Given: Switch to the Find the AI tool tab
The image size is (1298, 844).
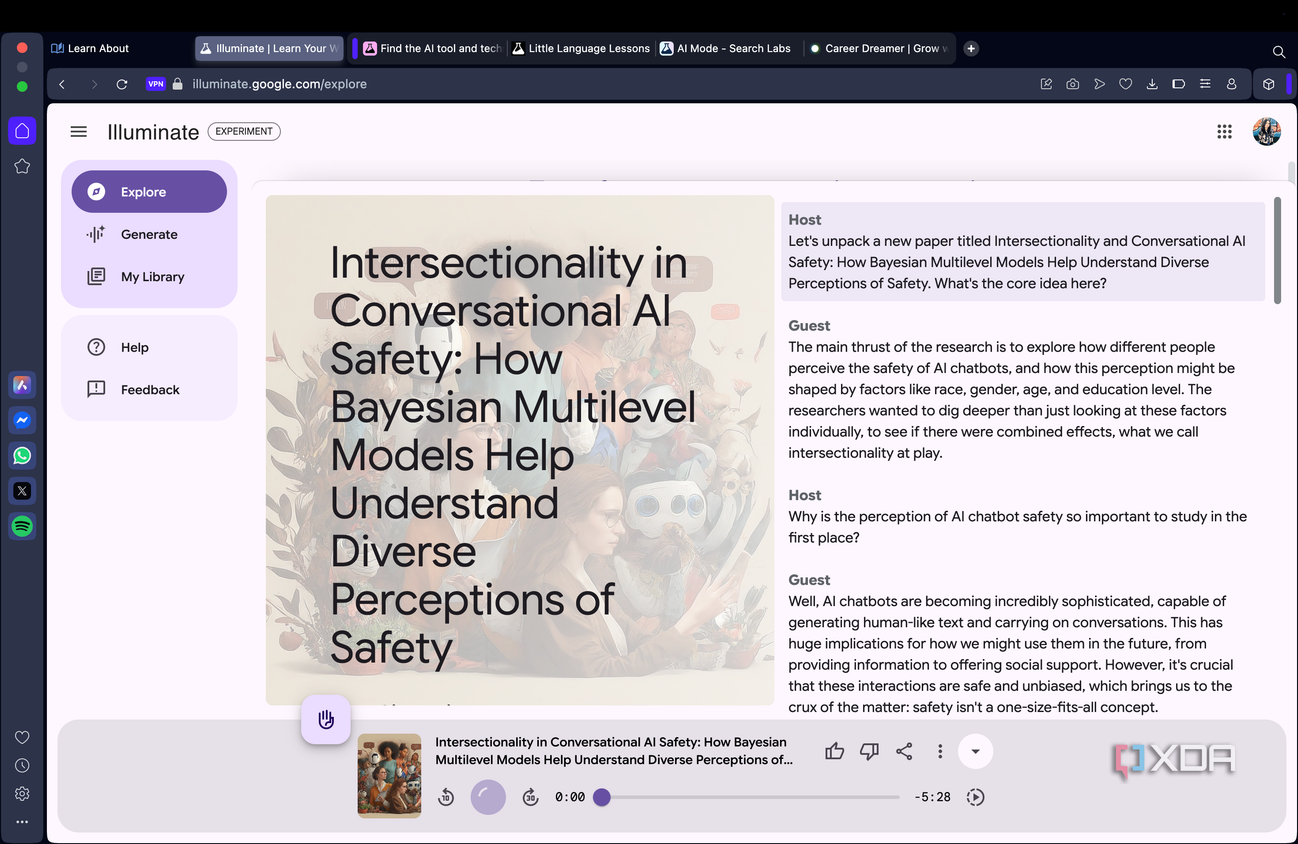Looking at the screenshot, I should [x=433, y=48].
